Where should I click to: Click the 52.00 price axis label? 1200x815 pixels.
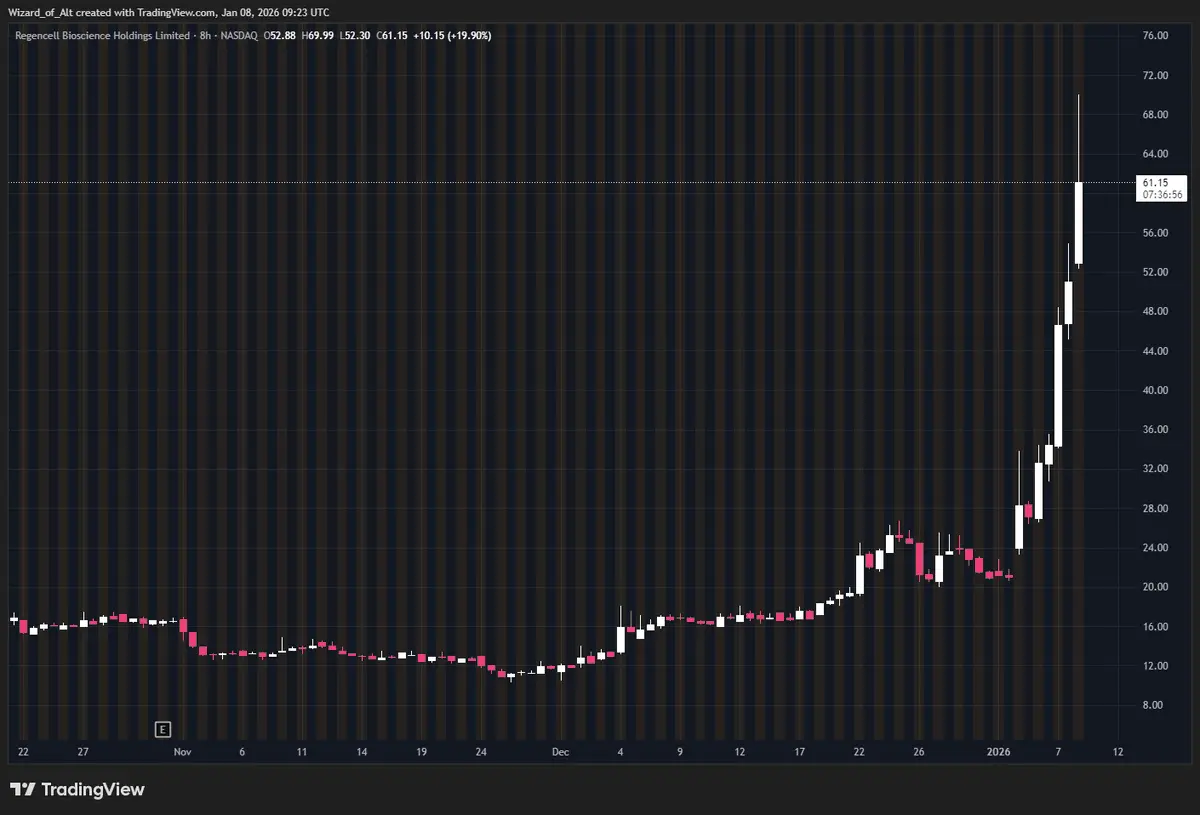1155,272
